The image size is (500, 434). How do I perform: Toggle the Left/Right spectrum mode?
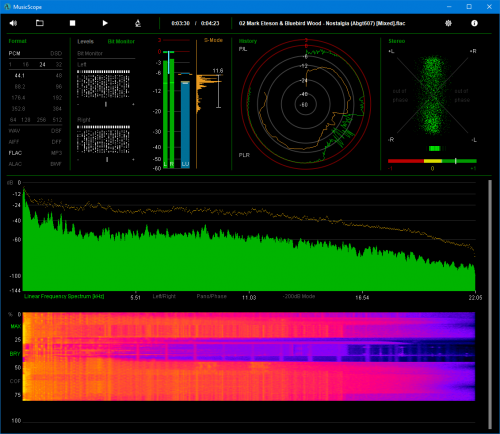point(164,296)
